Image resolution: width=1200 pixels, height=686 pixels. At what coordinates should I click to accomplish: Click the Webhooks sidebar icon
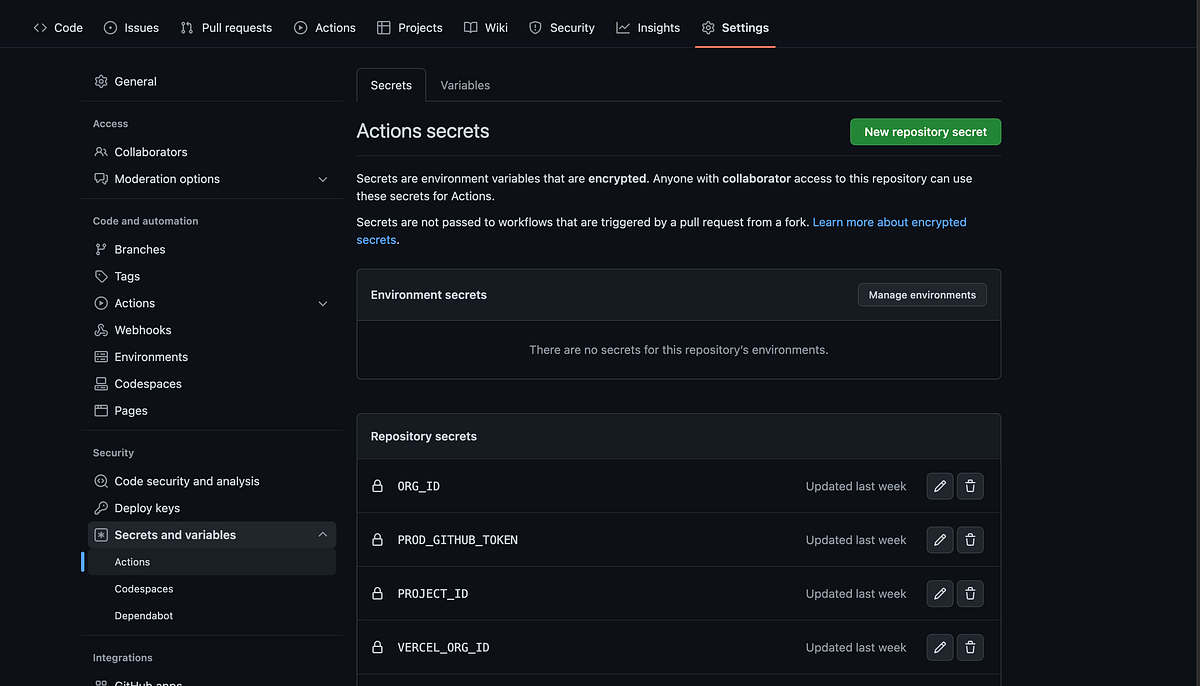100,329
